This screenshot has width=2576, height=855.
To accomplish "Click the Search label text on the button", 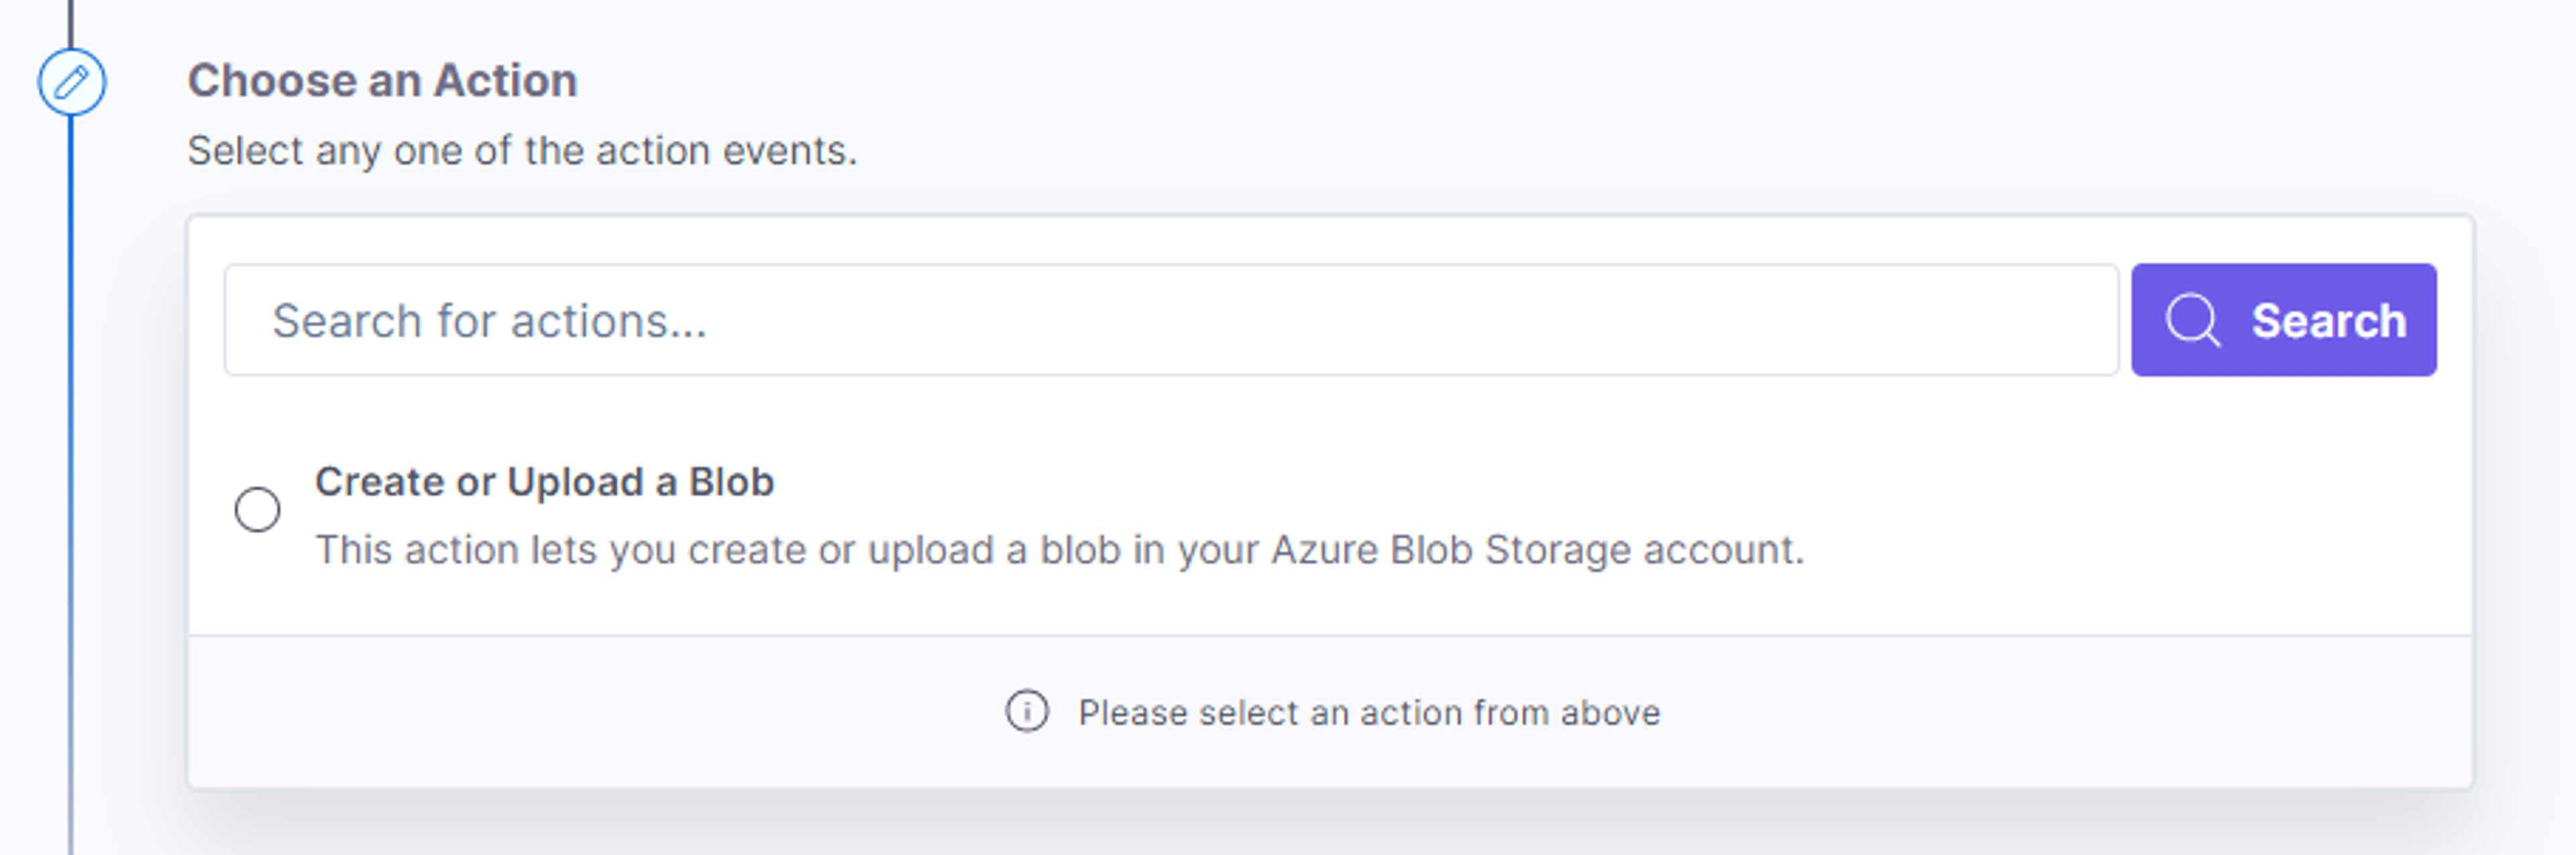I will [2329, 321].
